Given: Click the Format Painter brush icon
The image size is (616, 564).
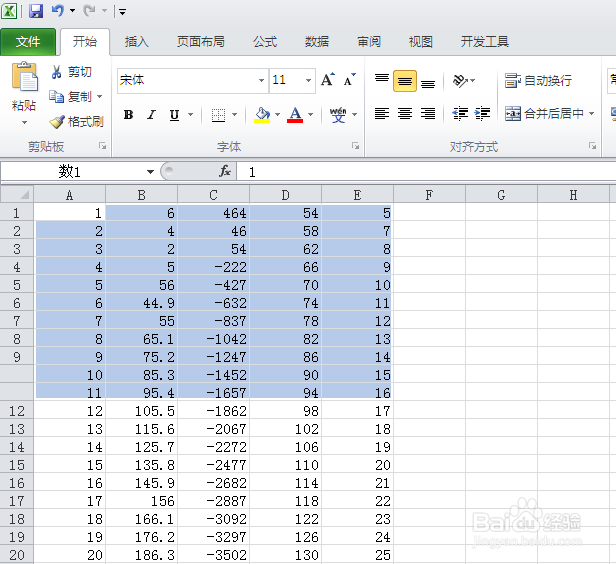Looking at the screenshot, I should click(x=57, y=122).
